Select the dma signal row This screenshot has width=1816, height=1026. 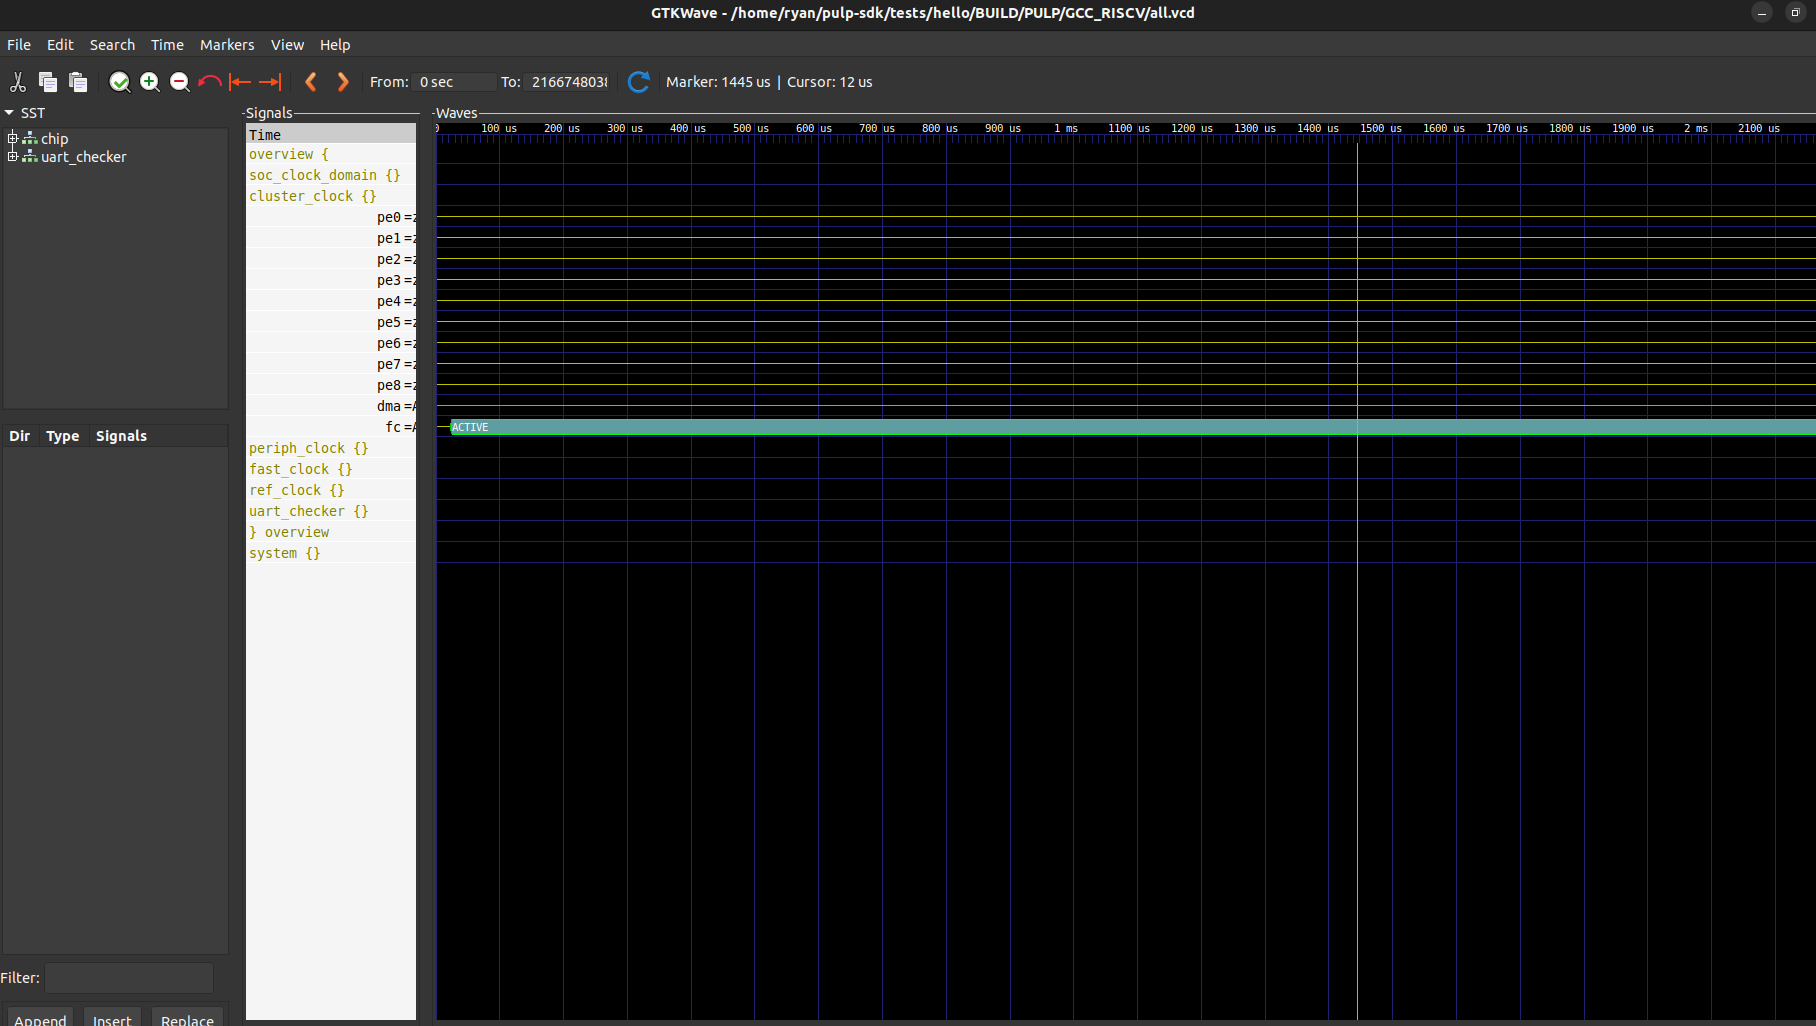(331, 406)
